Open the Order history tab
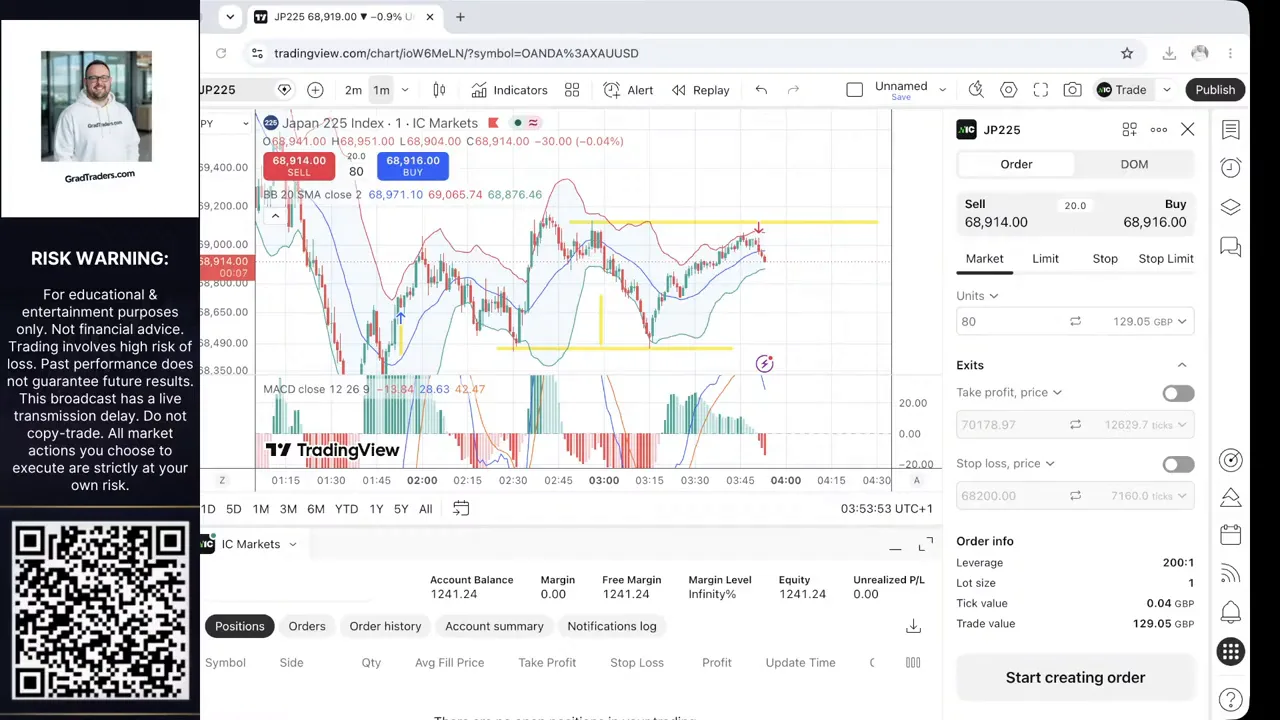Viewport: 1280px width, 720px height. [385, 626]
